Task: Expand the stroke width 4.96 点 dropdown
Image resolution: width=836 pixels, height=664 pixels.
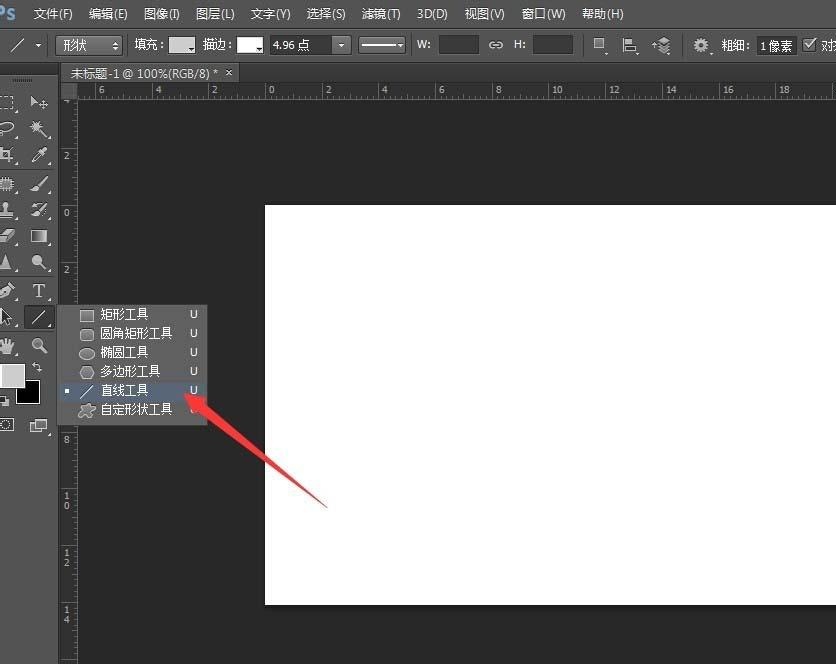Action: click(x=342, y=45)
